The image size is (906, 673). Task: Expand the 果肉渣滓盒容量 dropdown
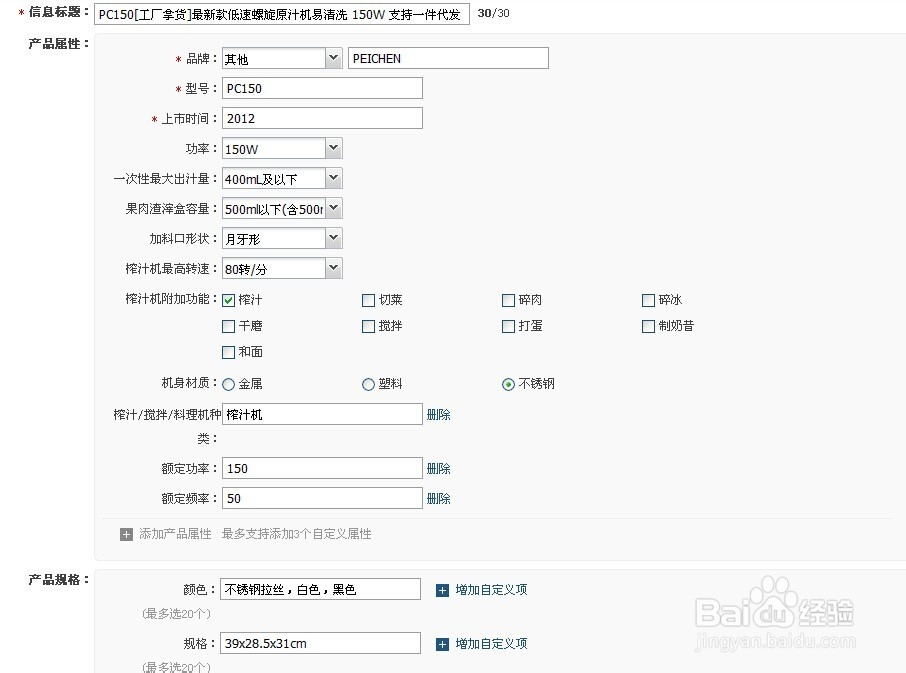[282, 209]
